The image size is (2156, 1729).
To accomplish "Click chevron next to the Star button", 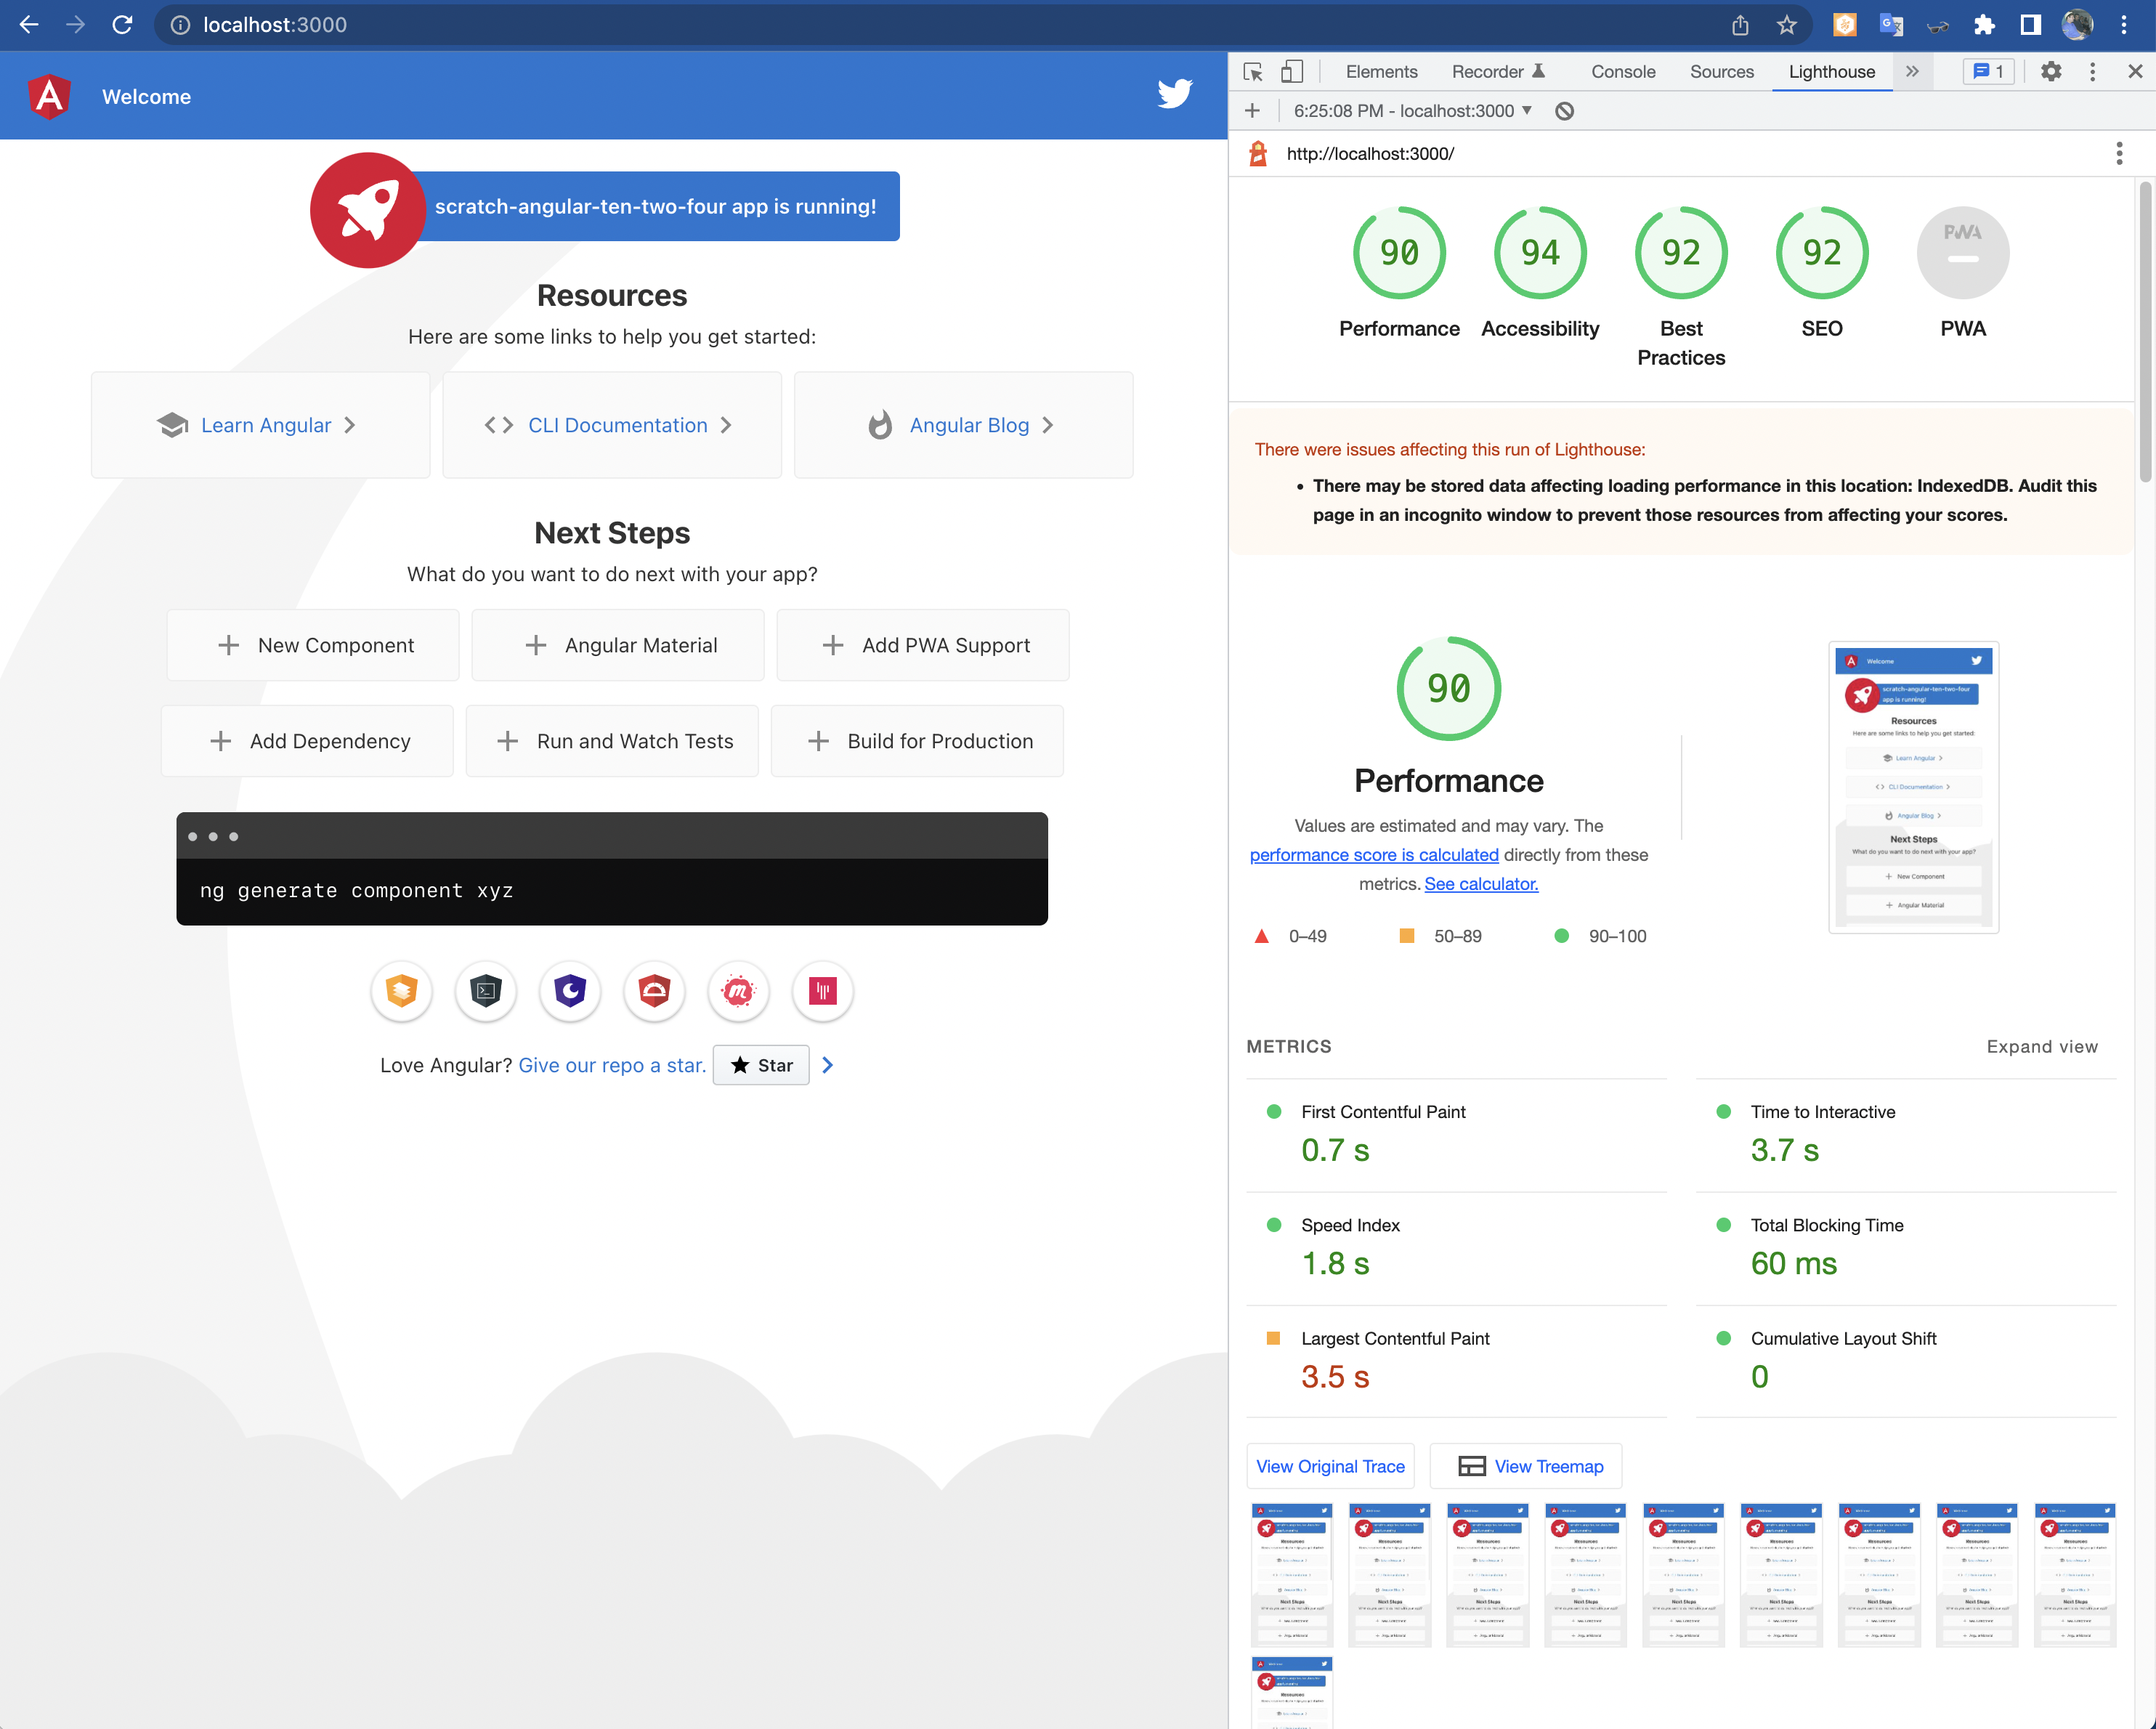I will pyautogui.click(x=827, y=1065).
